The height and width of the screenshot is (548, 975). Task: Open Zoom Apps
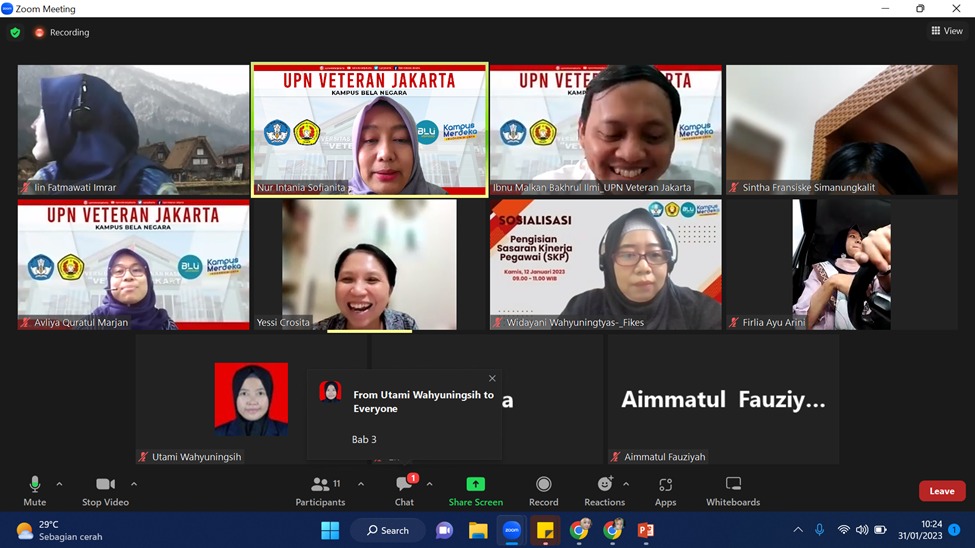click(665, 489)
